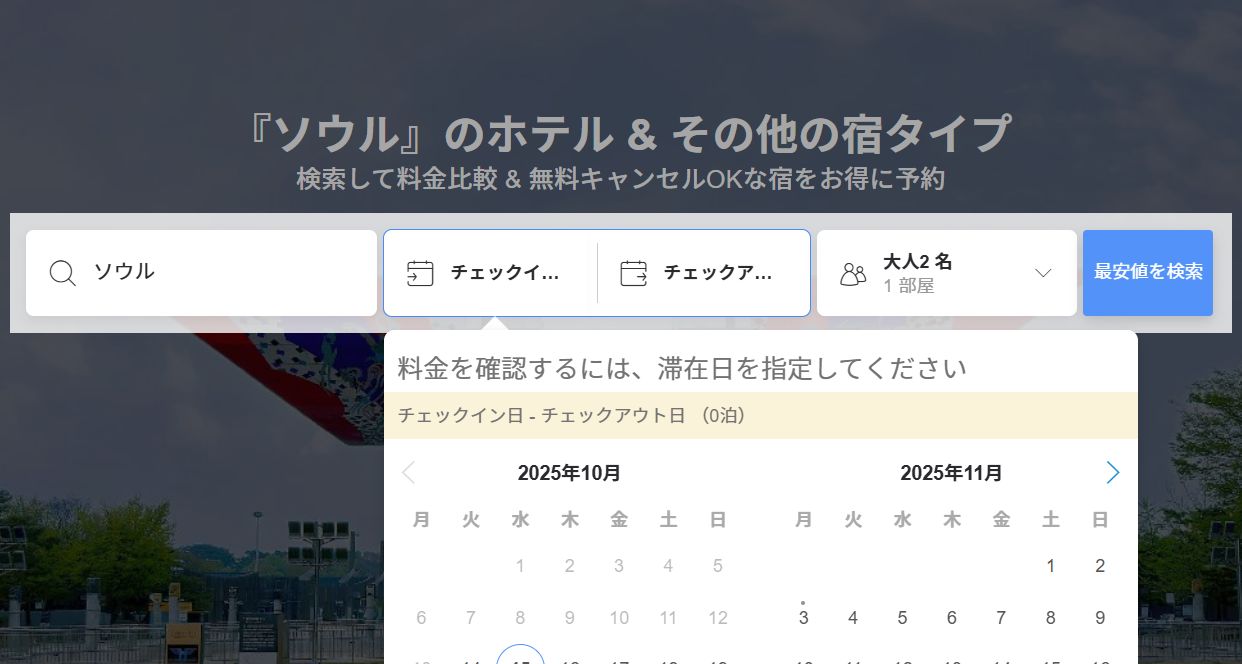Click the check-in calendar icon

420,273
